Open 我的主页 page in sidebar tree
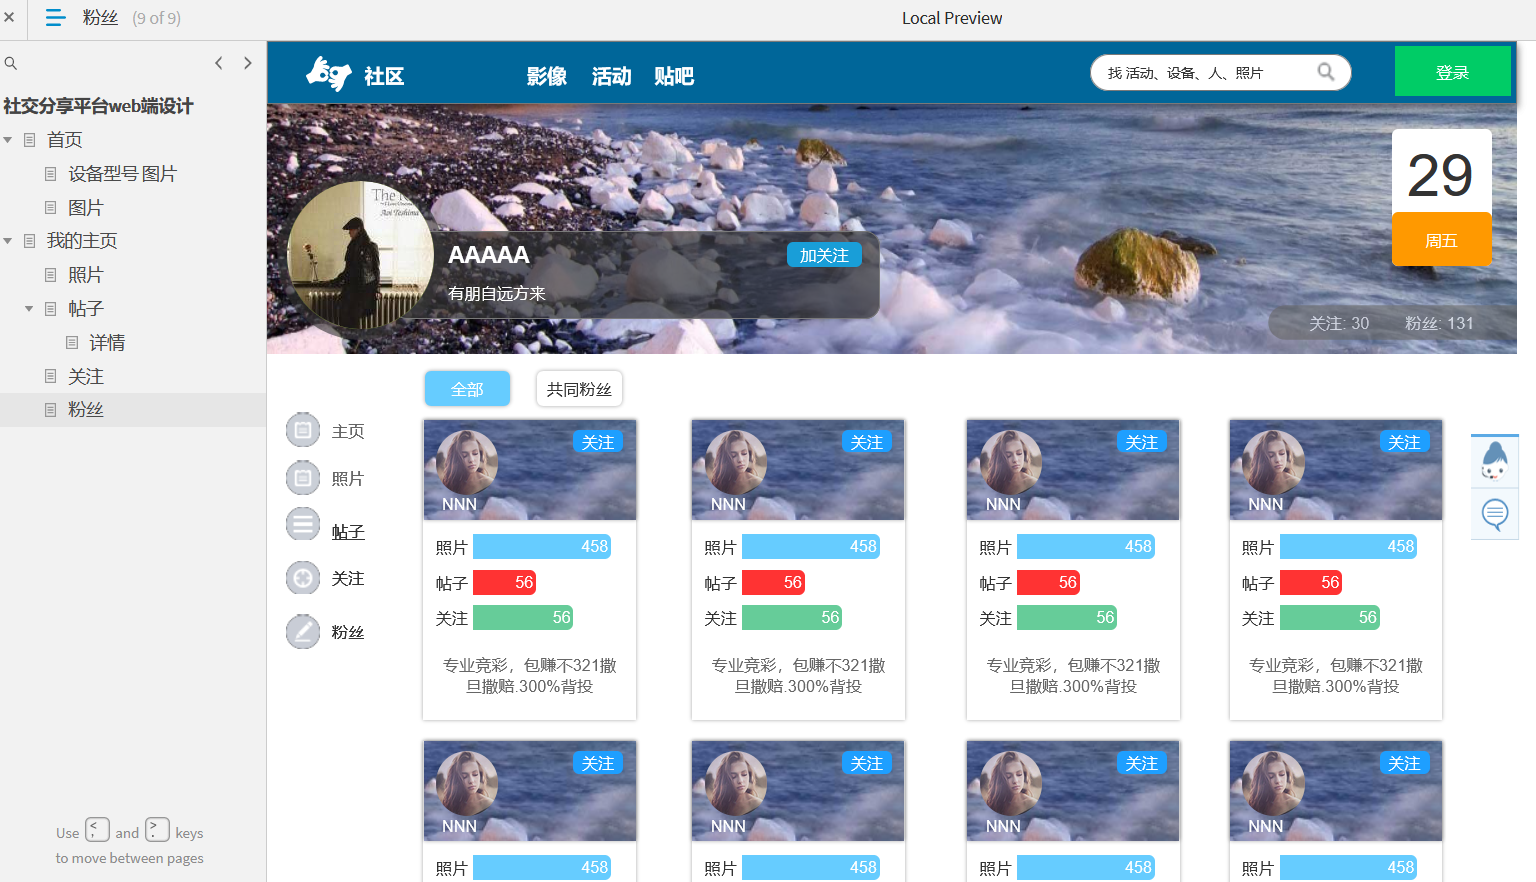Image resolution: width=1536 pixels, height=882 pixels. pyautogui.click(x=82, y=241)
